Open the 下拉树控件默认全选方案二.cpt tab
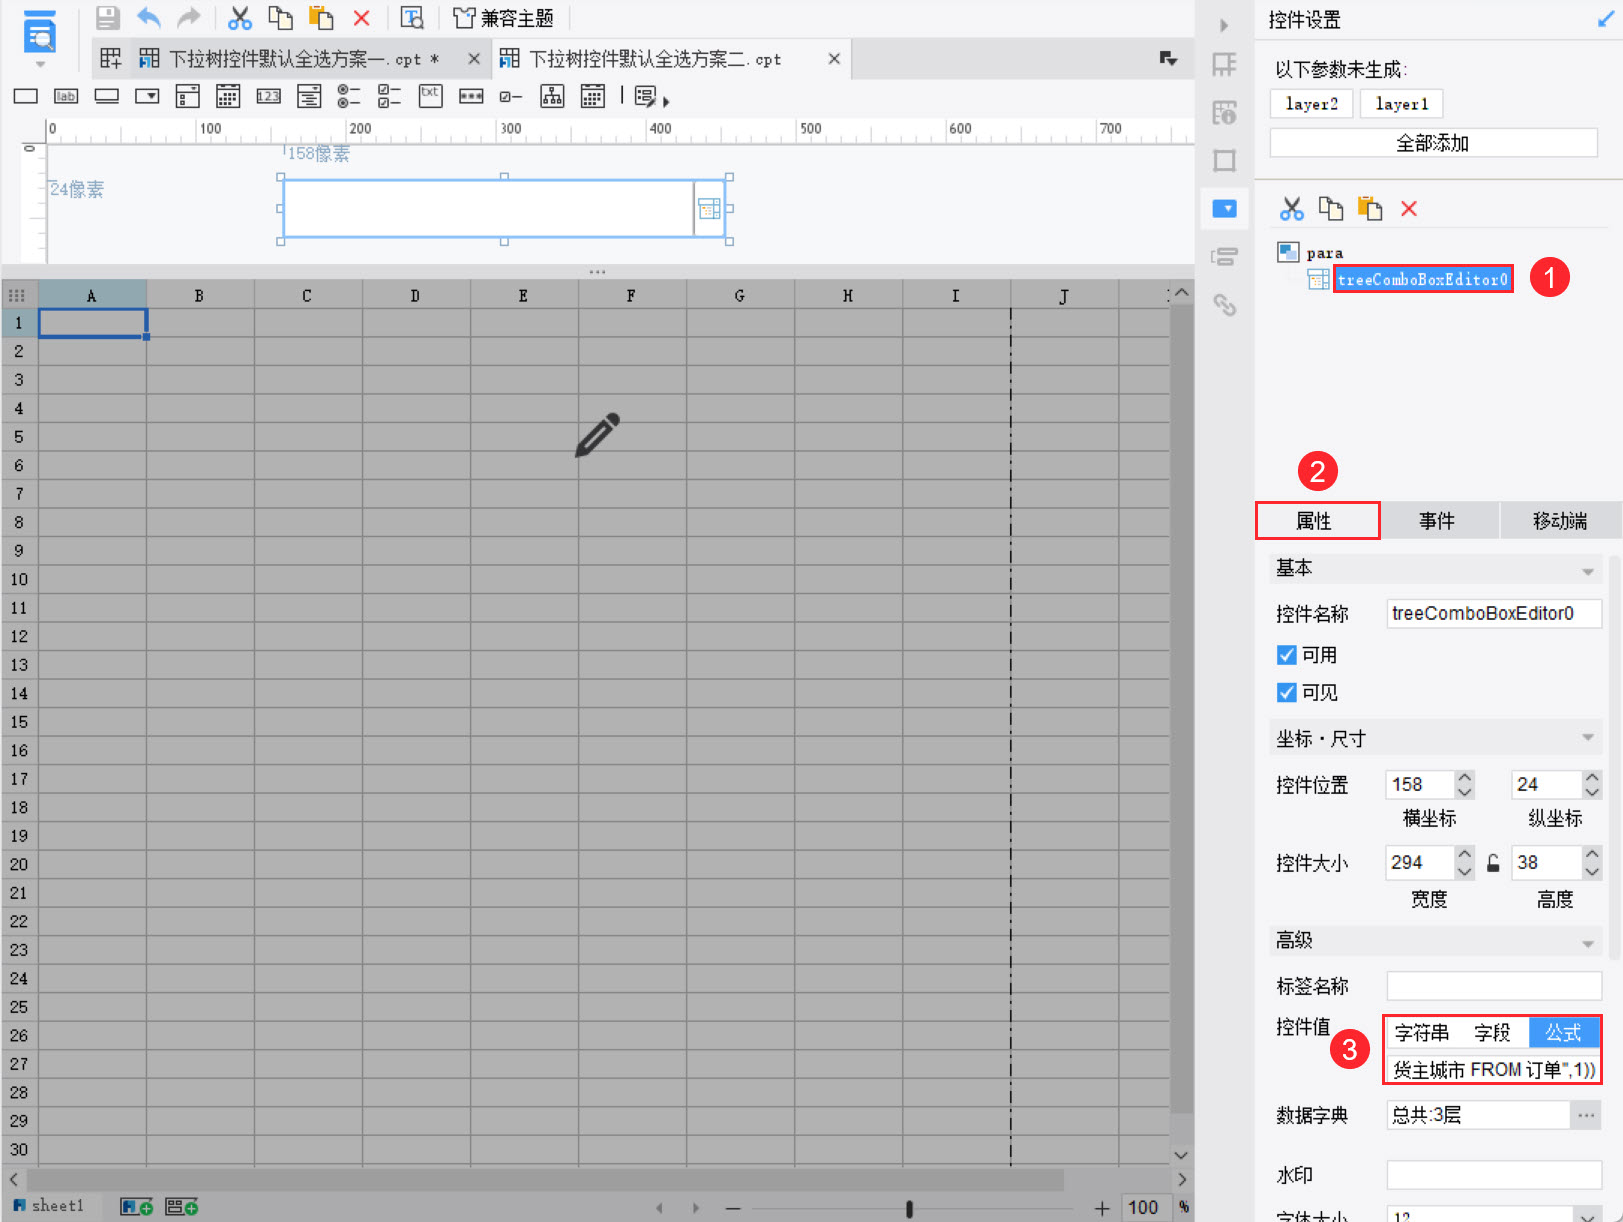1623x1222 pixels. pos(654,59)
